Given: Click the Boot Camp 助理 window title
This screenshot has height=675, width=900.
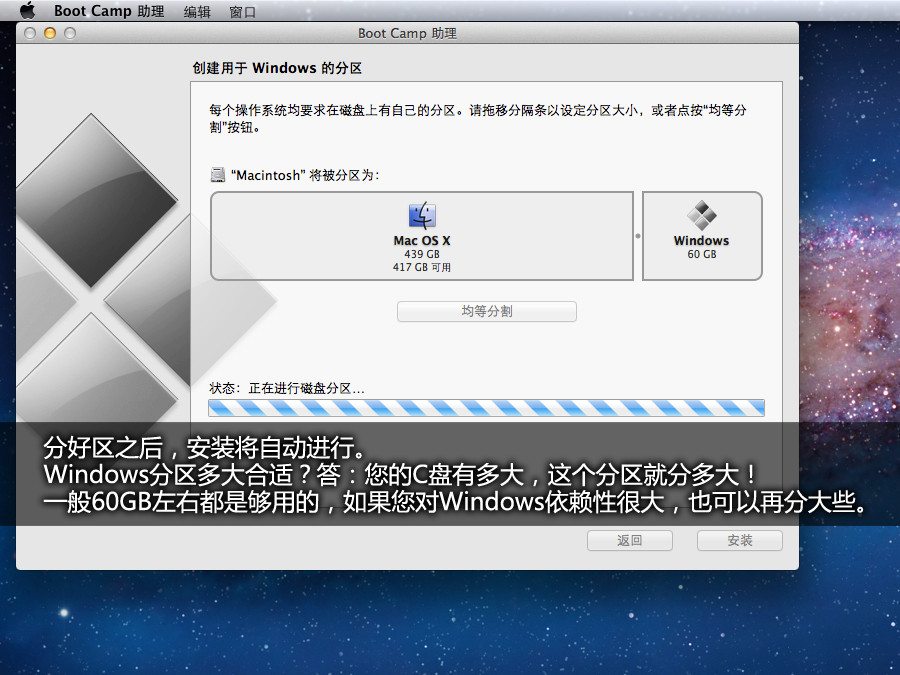Looking at the screenshot, I should coord(407,33).
